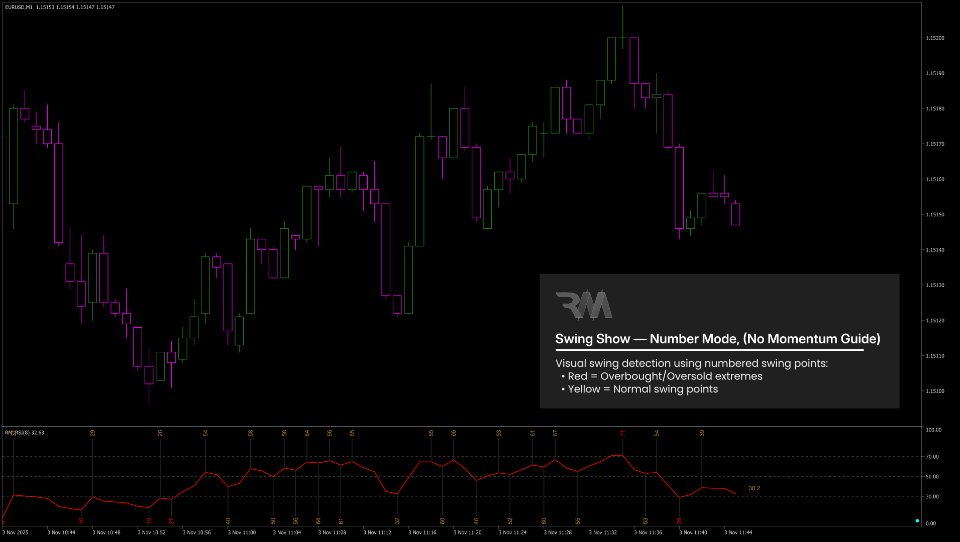Click the 3 Nov 11:08 time label
Screen dimensions: 960x542
[332, 532]
